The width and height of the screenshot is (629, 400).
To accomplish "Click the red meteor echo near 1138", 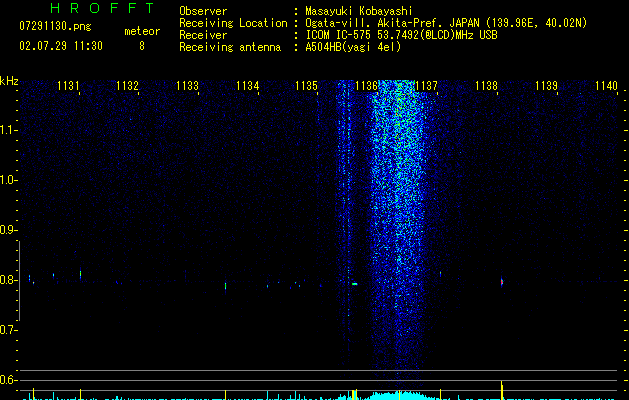I will (502, 282).
